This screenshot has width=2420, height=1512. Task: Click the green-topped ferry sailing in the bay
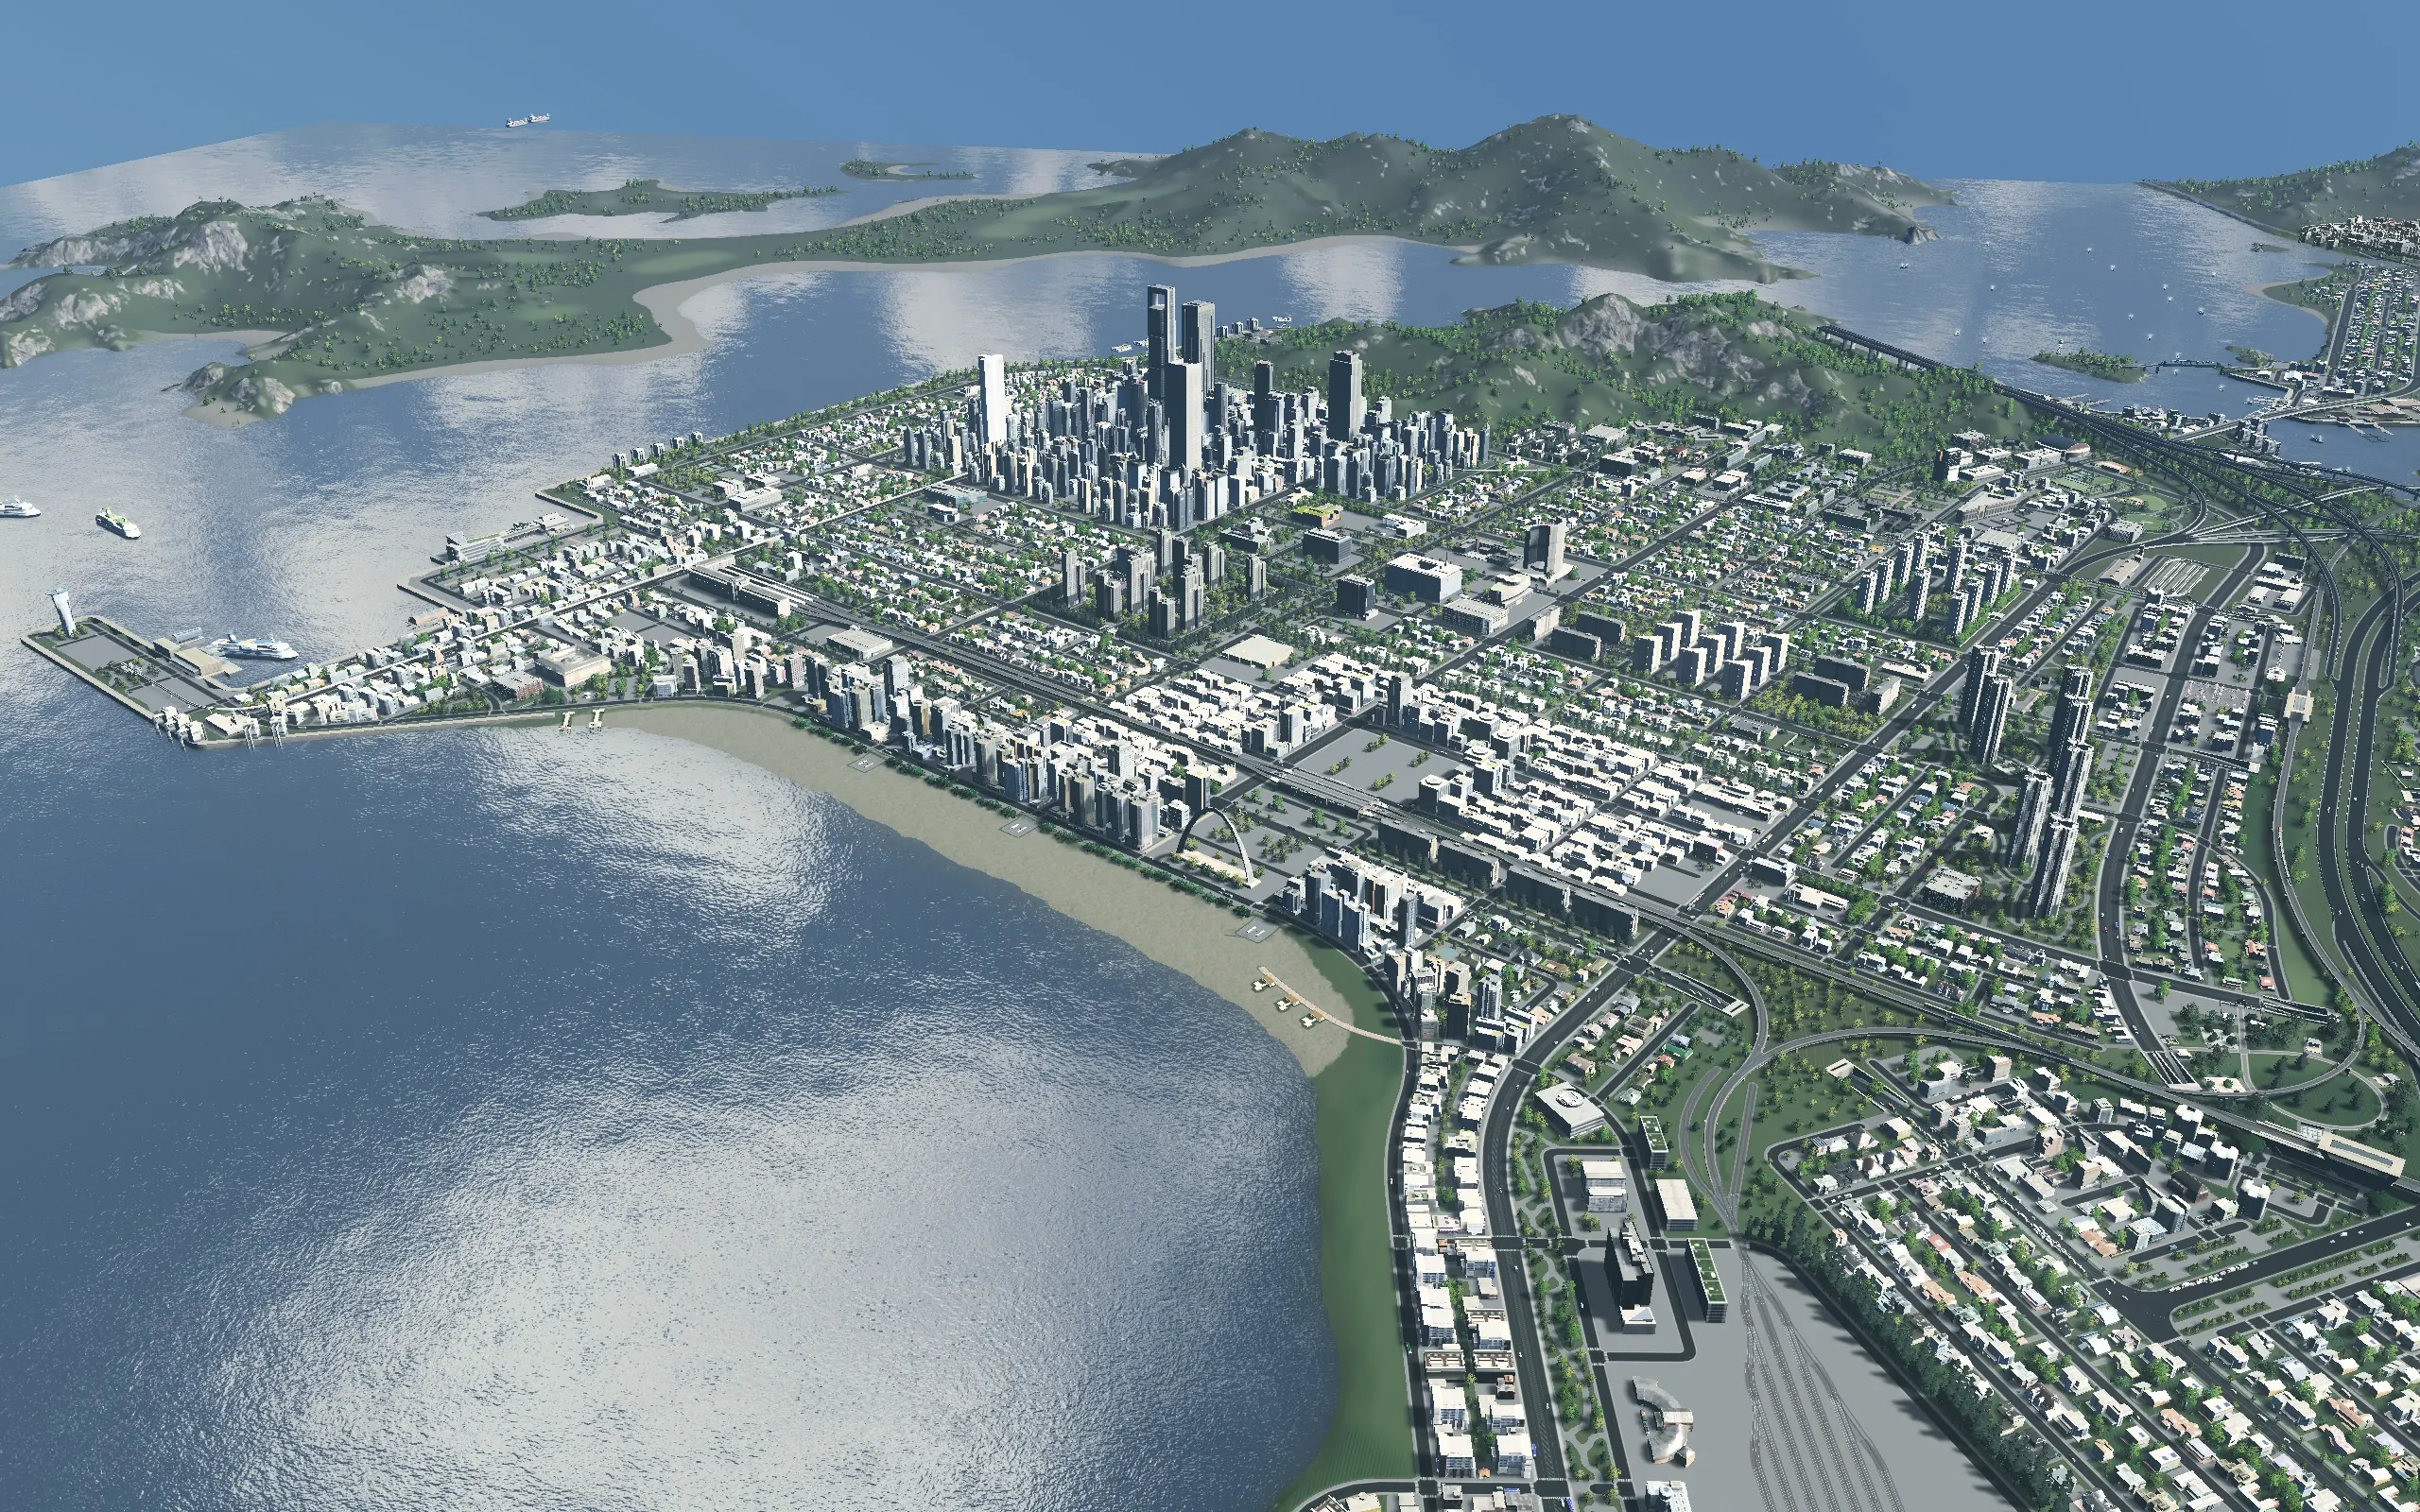click(118, 522)
